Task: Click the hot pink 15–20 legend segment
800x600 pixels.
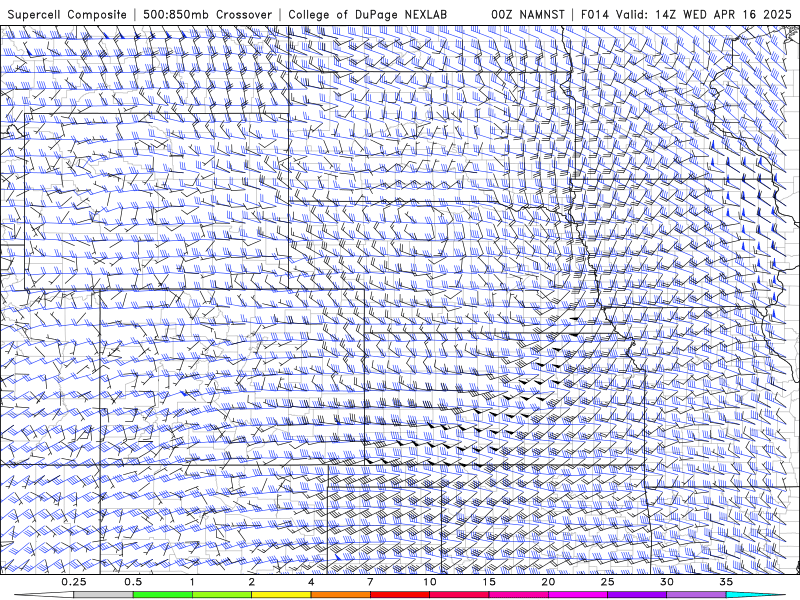Action: click(518, 595)
